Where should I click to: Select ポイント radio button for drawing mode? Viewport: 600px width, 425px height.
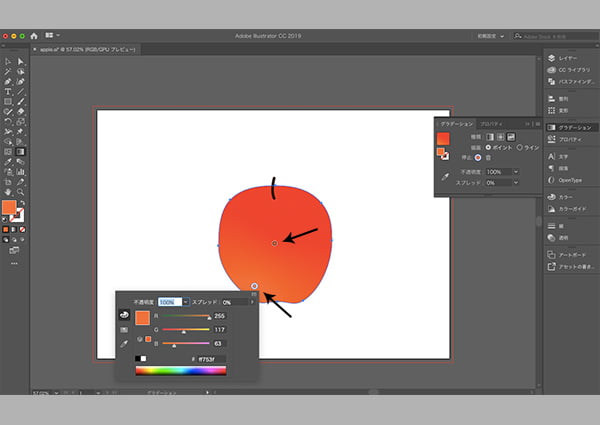[x=488, y=147]
